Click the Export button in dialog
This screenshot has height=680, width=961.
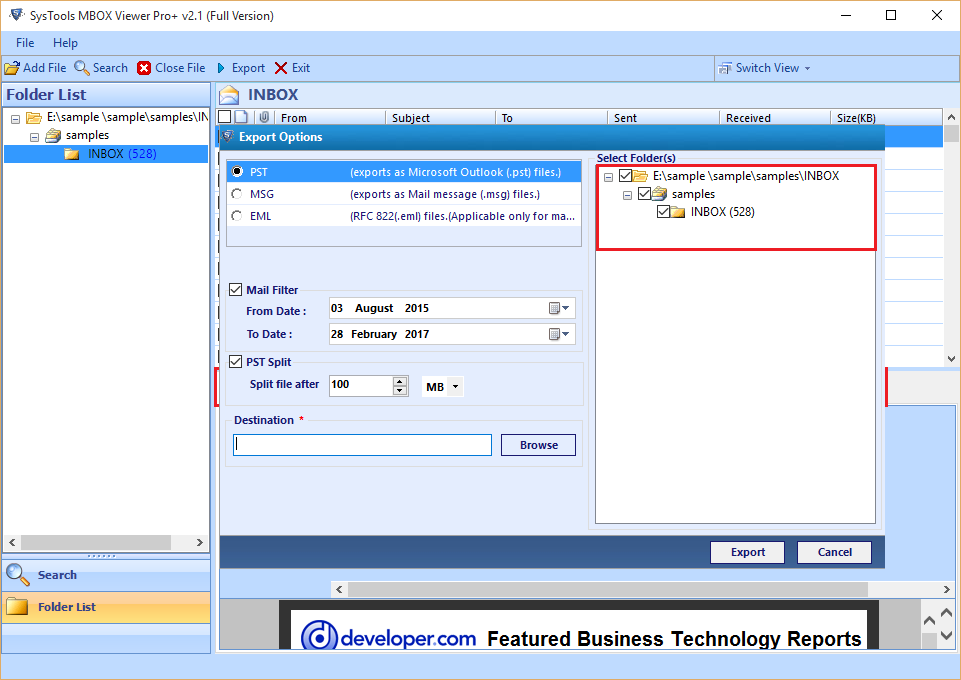coord(748,552)
